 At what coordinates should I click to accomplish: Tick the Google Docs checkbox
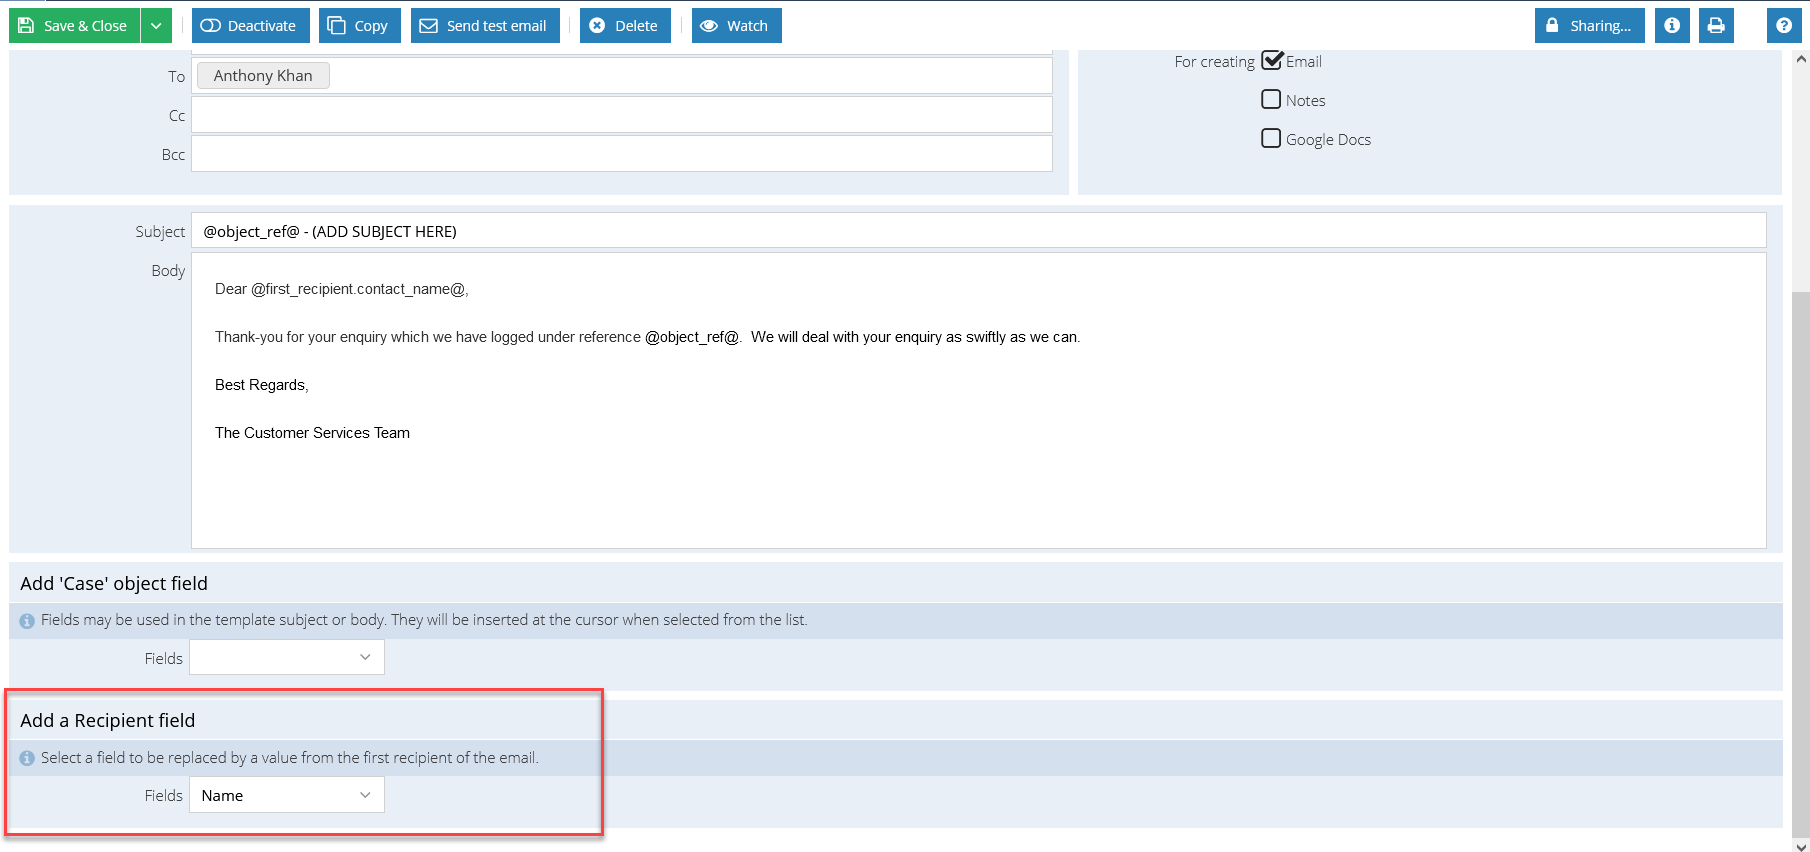click(x=1271, y=139)
